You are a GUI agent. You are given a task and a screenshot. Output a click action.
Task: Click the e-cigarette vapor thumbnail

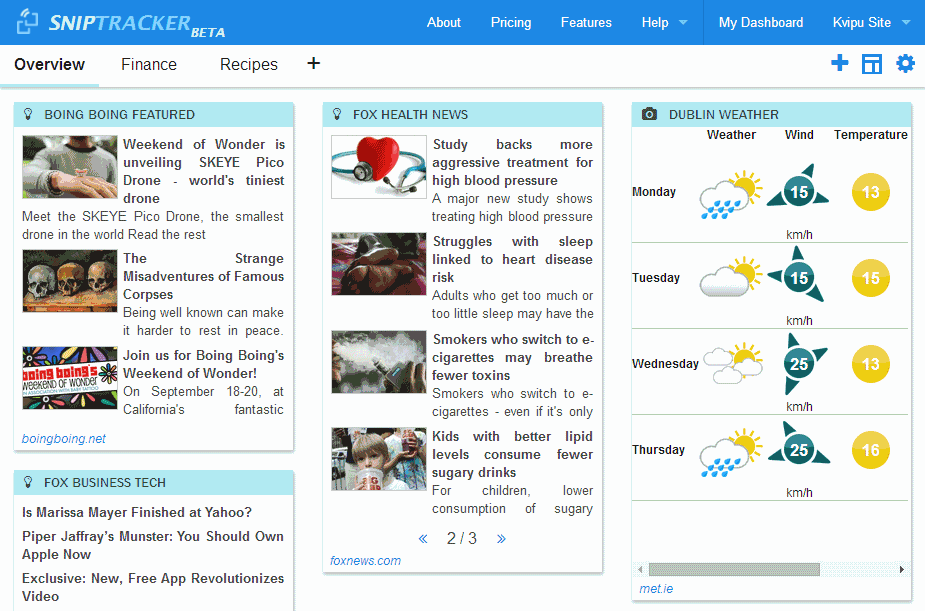pyautogui.click(x=379, y=362)
